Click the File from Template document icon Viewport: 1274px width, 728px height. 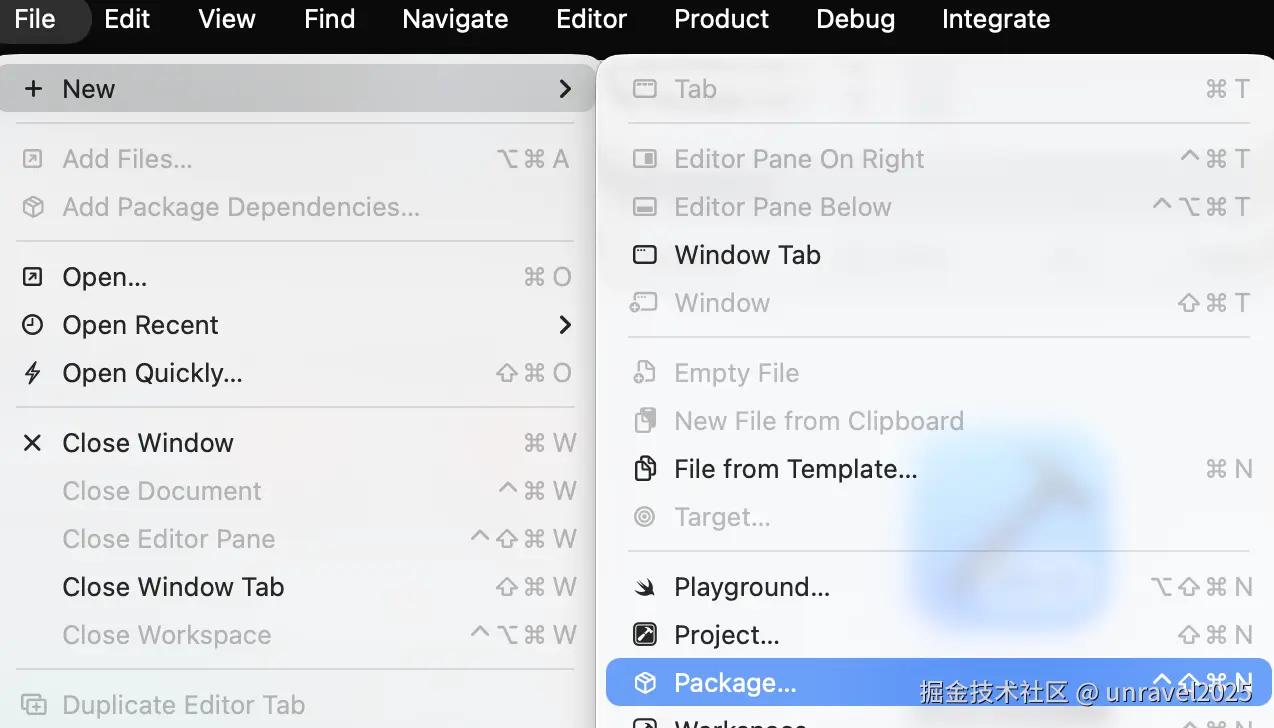click(x=645, y=469)
